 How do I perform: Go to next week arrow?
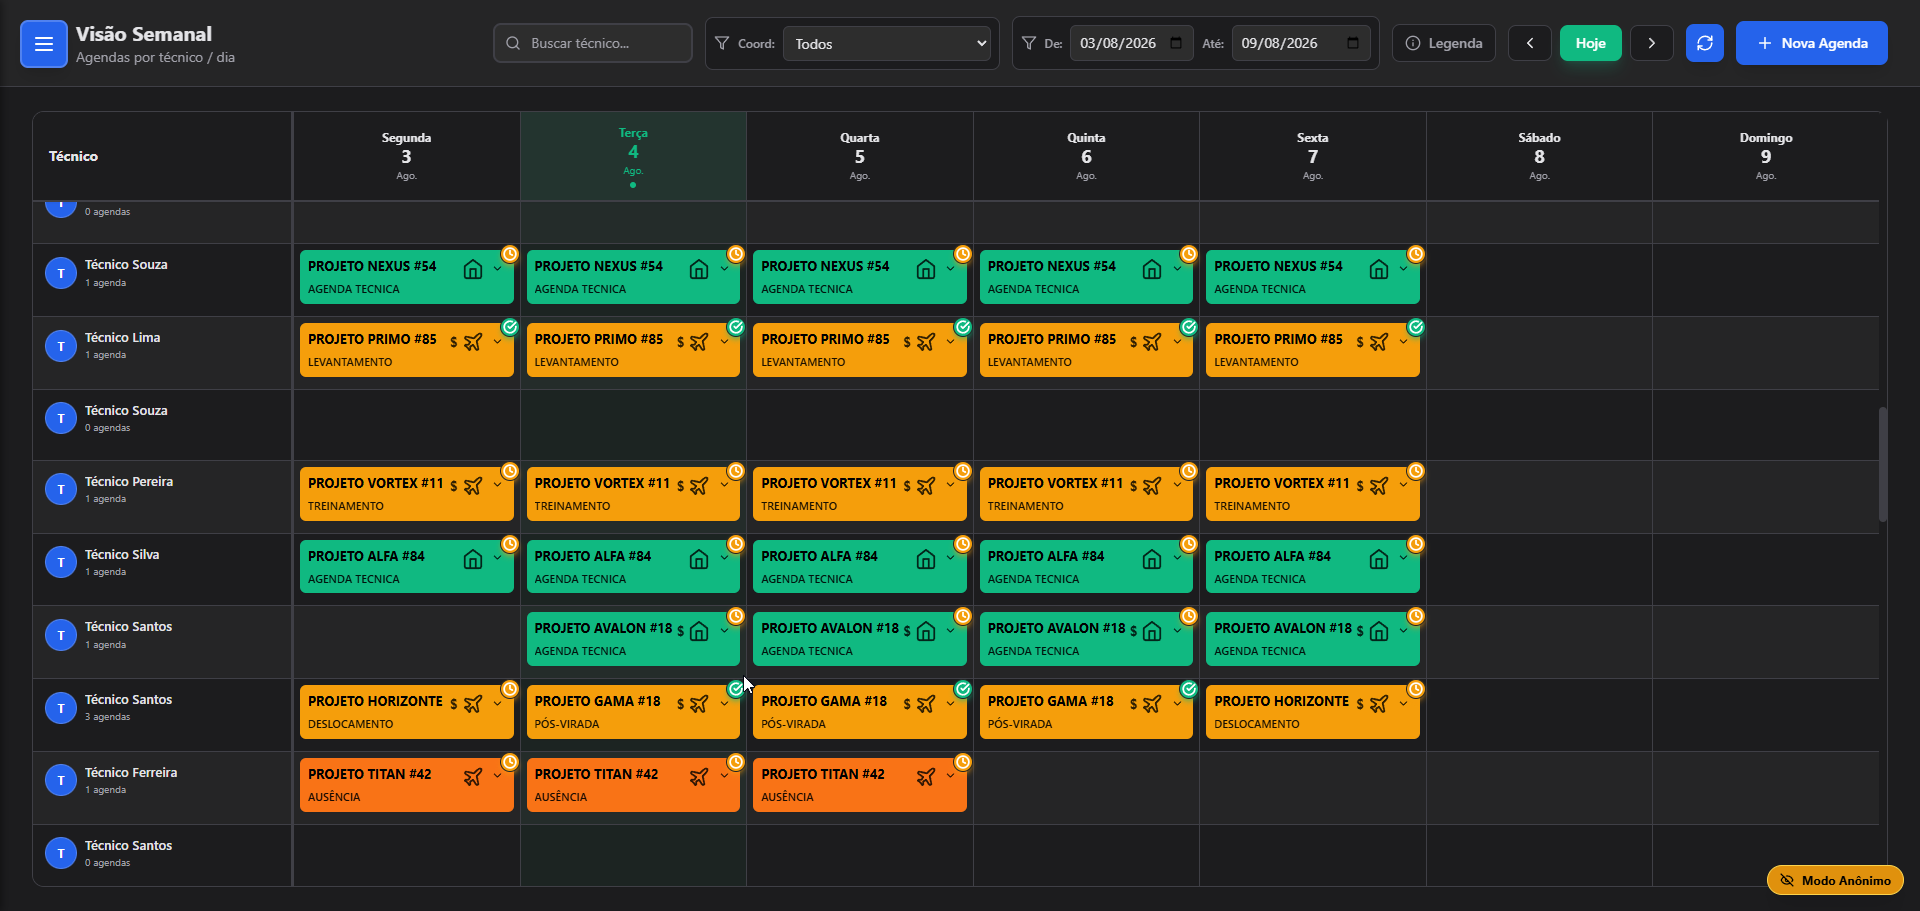tap(1652, 43)
